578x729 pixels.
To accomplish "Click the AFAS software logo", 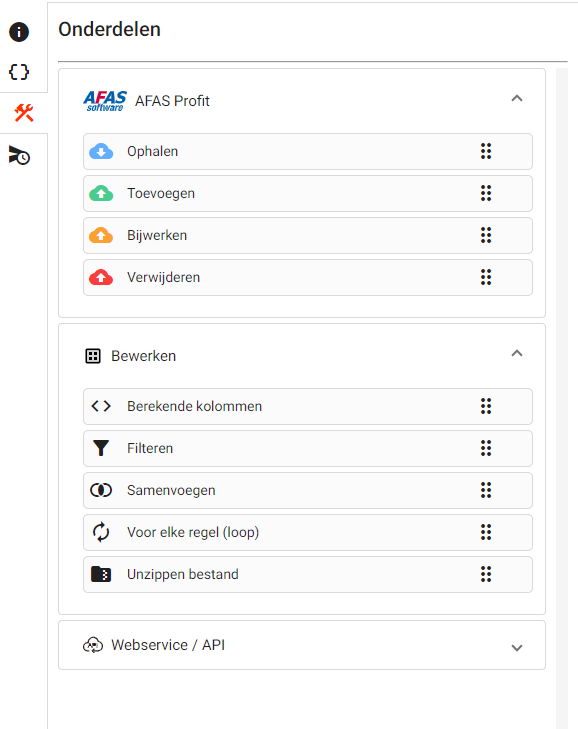I will 105,101.
